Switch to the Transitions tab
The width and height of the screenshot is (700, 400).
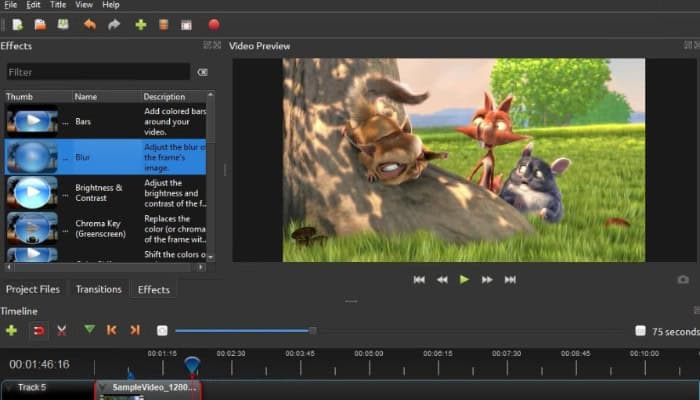coord(99,289)
